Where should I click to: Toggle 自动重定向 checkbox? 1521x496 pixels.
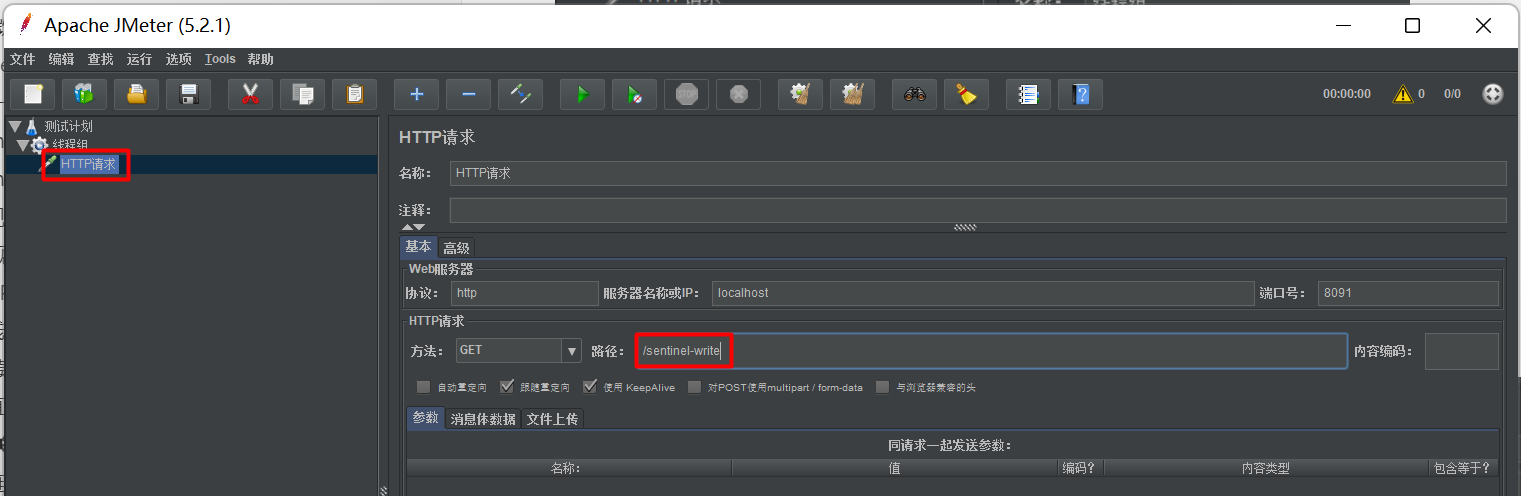[x=424, y=387]
